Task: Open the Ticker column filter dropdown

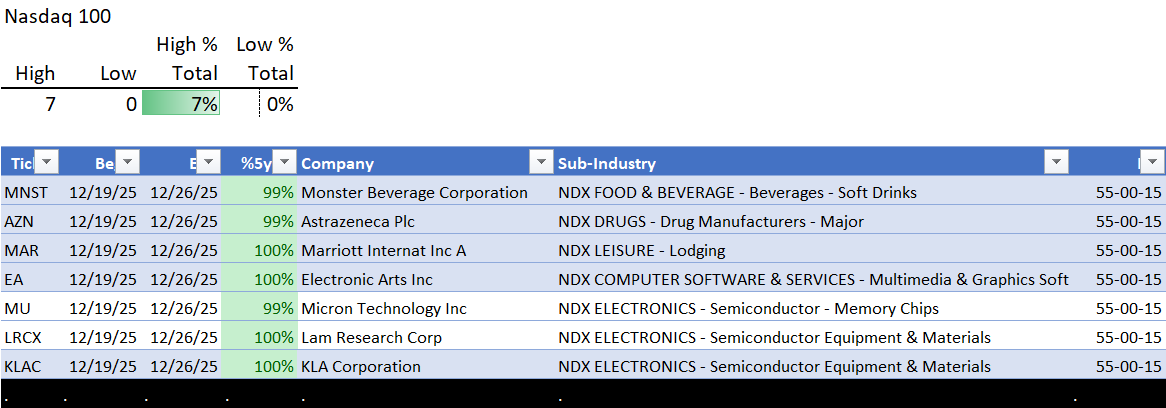Action: tap(48, 163)
